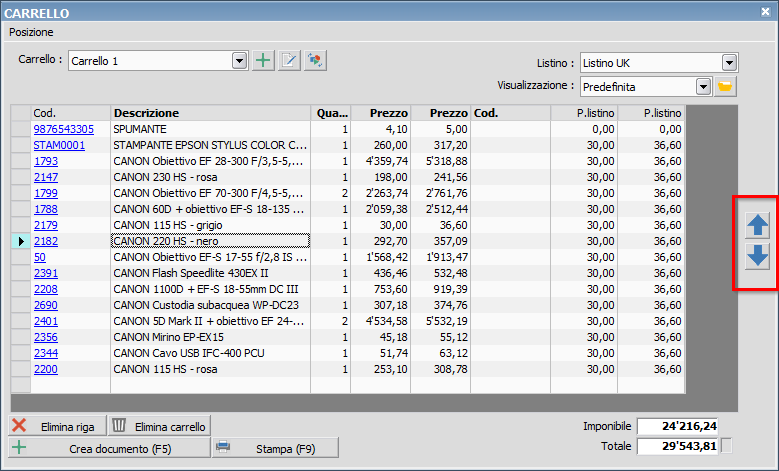Close the Carrello window
Viewport: 779px width, 471px height.
766,11
